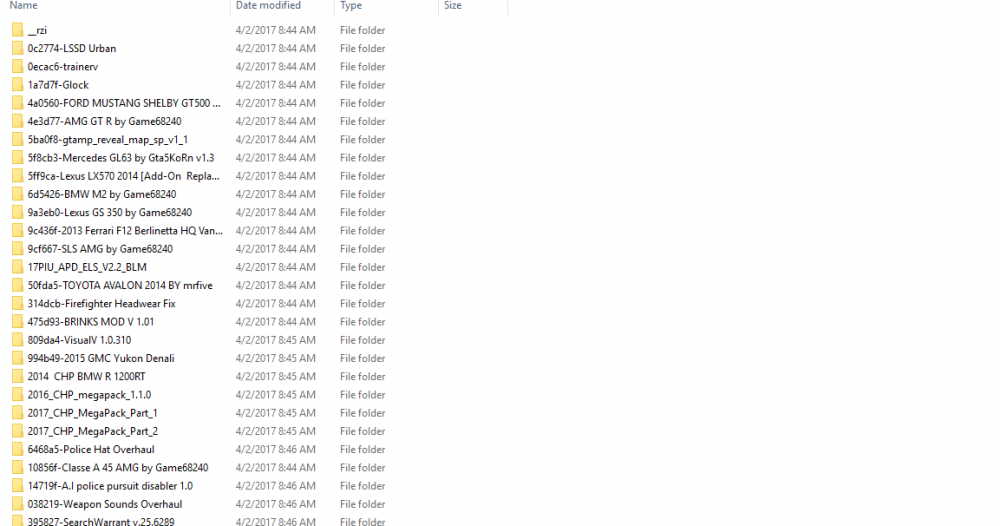This screenshot has height=526, width=1000.
Task: Click folder icon of 2017_CHP_MegaPack_Part_1
Action: [x=17, y=413]
